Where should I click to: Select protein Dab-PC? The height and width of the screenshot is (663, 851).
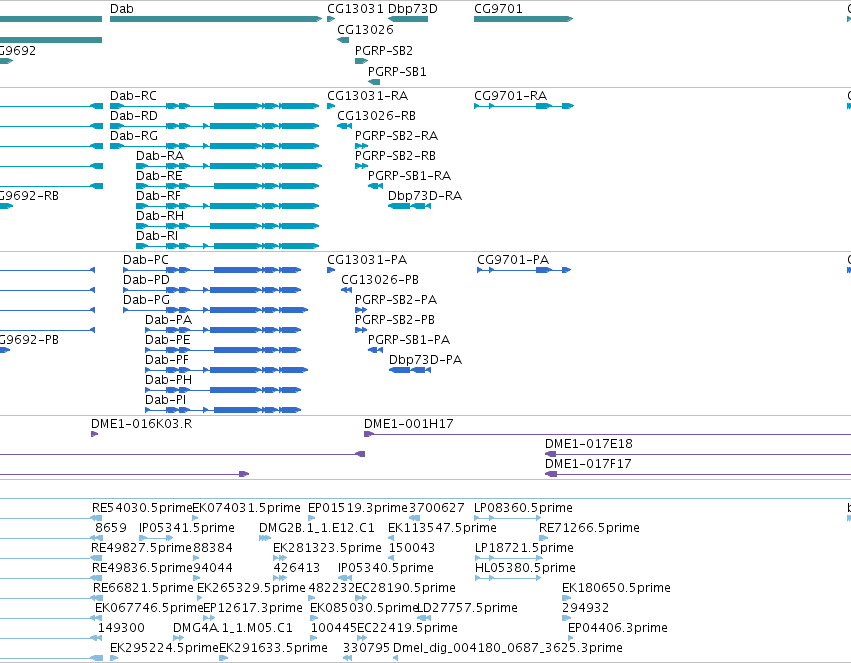[212, 270]
